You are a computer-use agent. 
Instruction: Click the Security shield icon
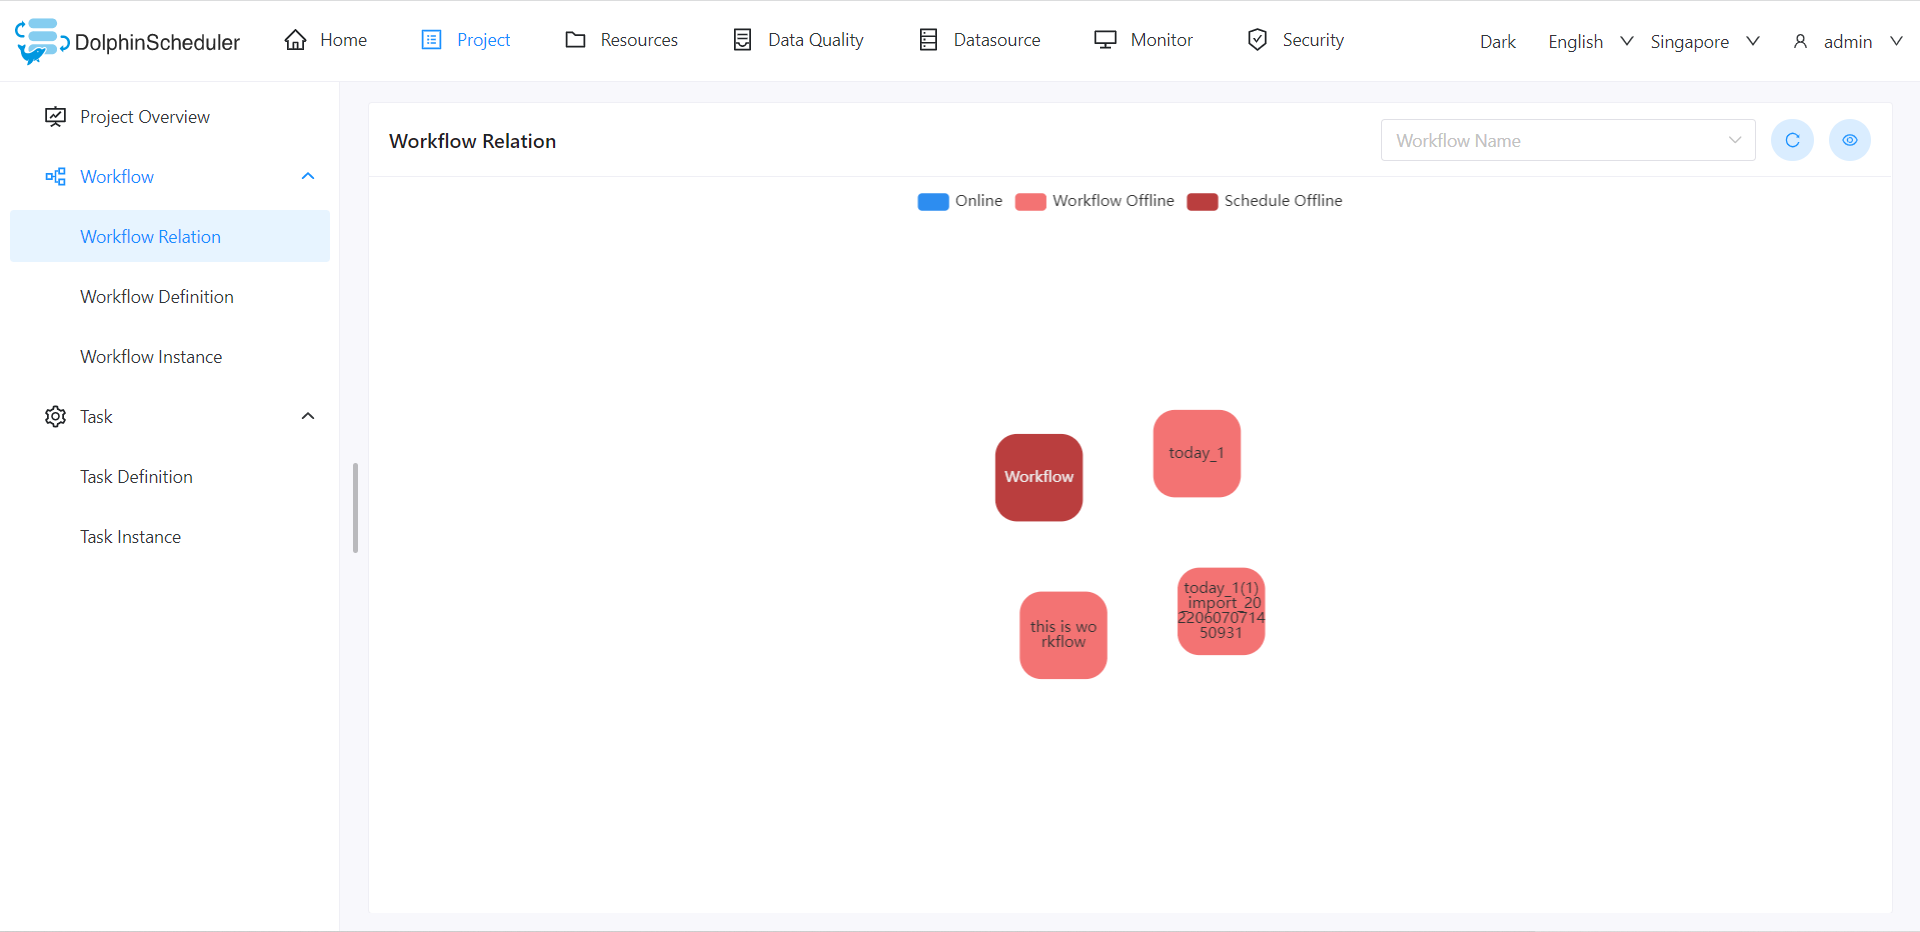(1257, 40)
